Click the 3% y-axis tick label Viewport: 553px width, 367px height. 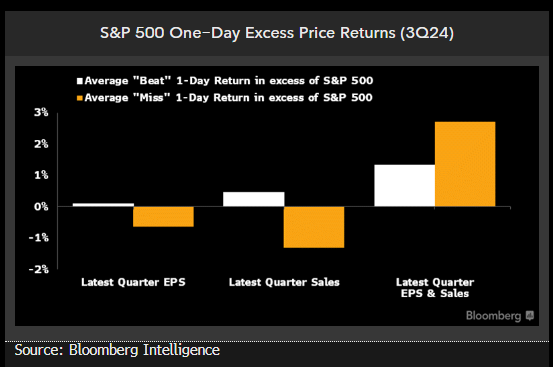pyautogui.click(x=41, y=112)
